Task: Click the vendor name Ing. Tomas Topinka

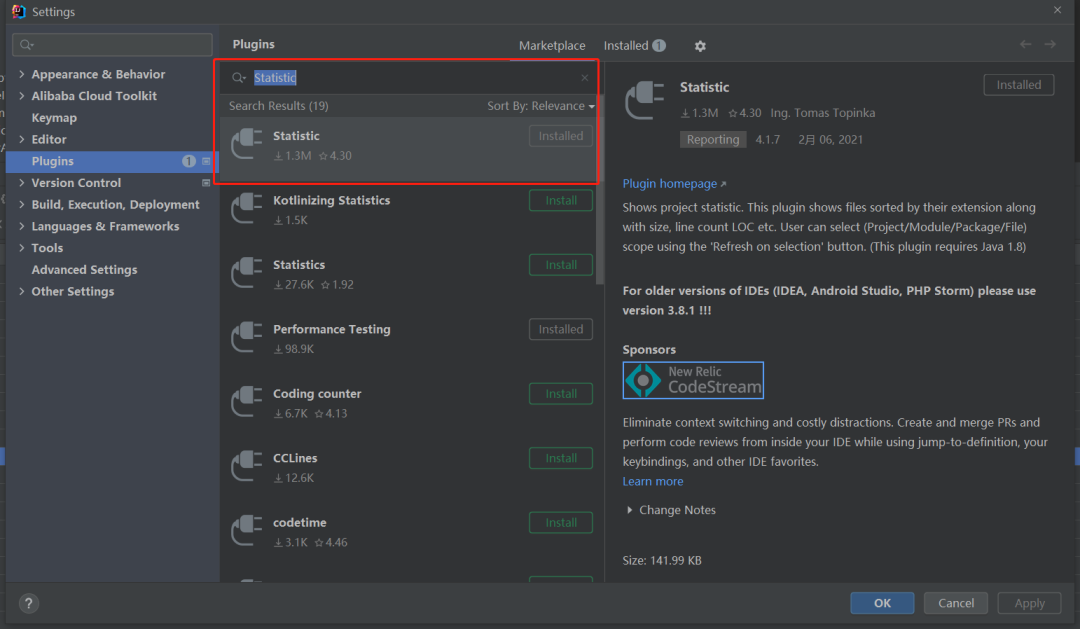Action: point(823,113)
